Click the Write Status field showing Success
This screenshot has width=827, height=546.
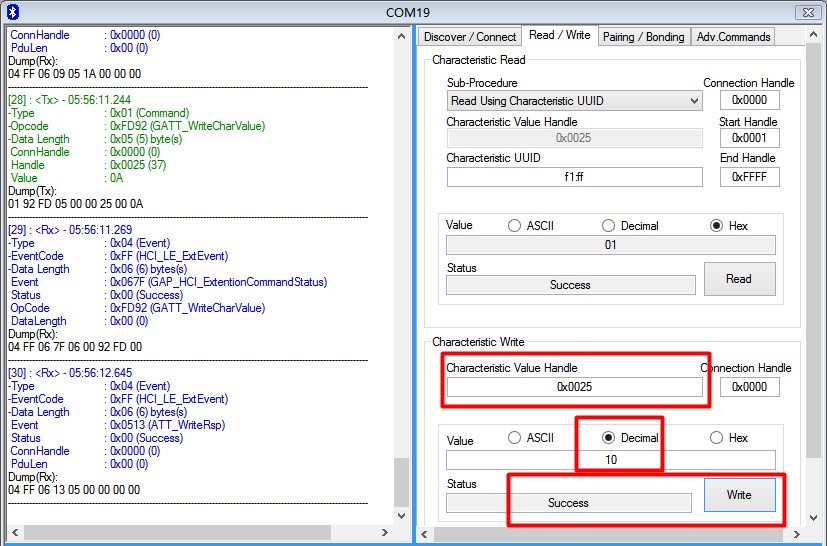tap(569, 503)
